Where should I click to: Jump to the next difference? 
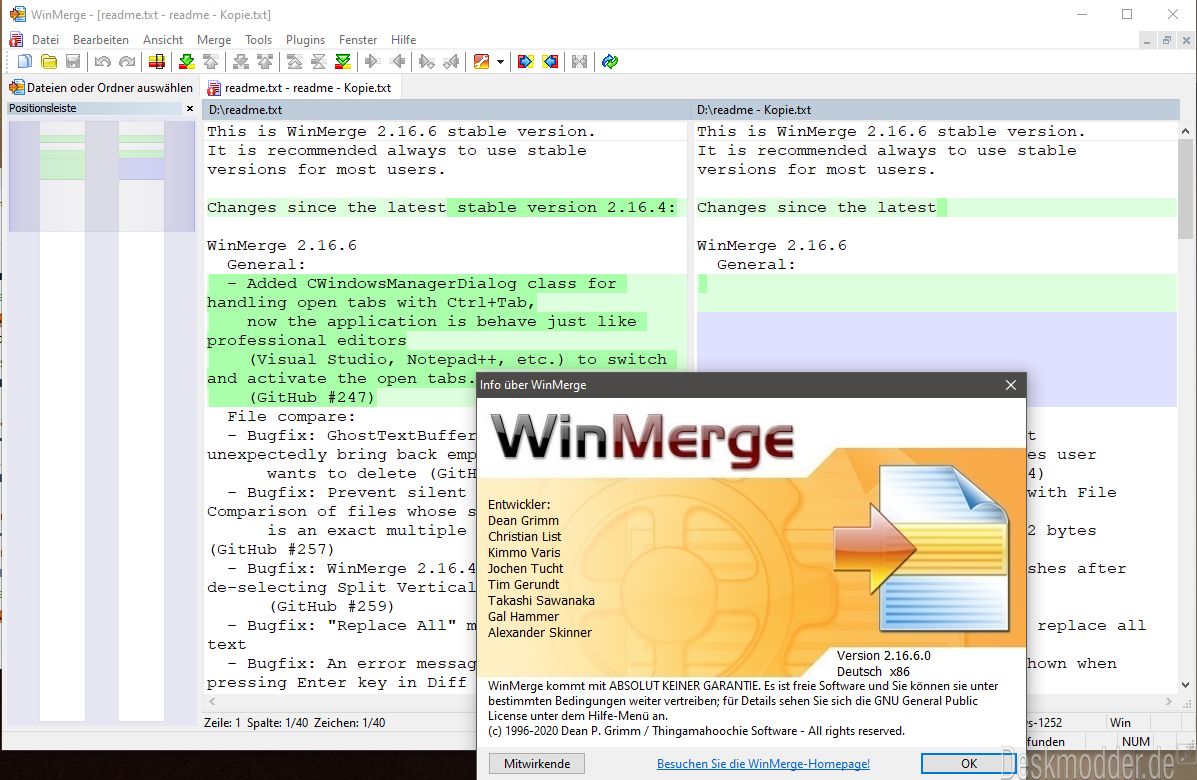pyautogui.click(x=186, y=62)
